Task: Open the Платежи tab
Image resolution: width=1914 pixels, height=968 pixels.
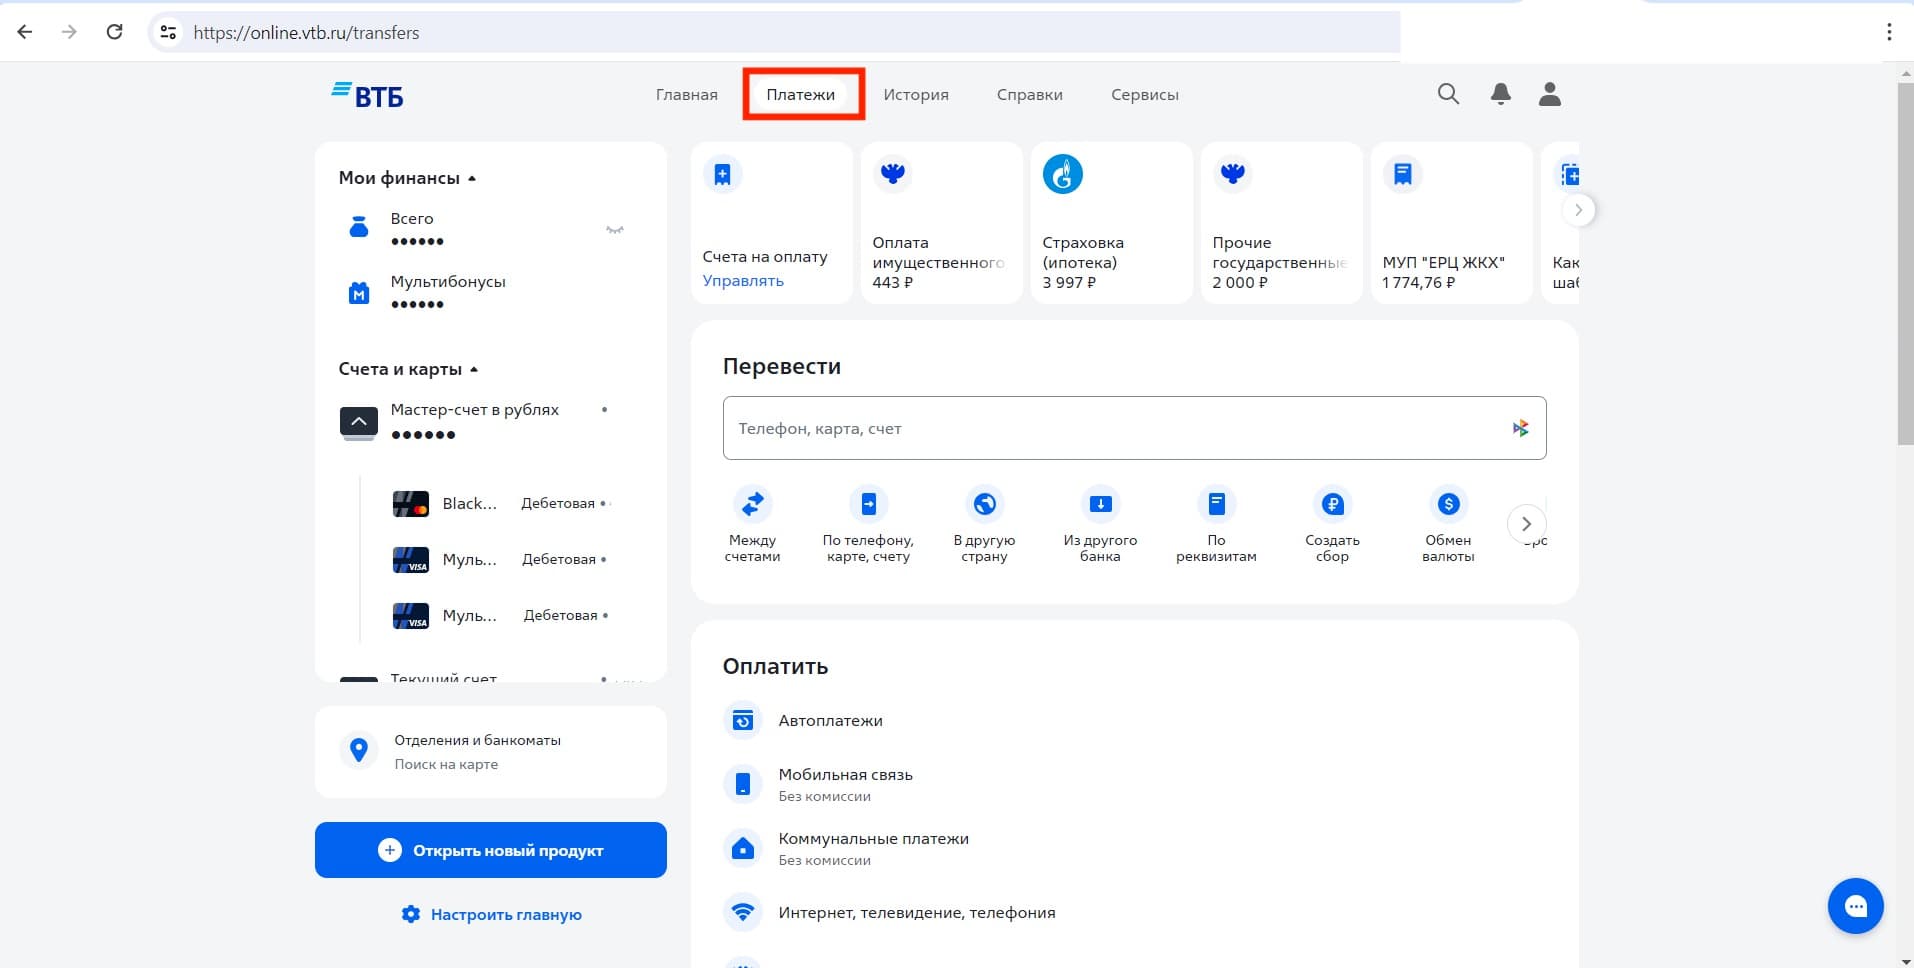Action: point(801,95)
